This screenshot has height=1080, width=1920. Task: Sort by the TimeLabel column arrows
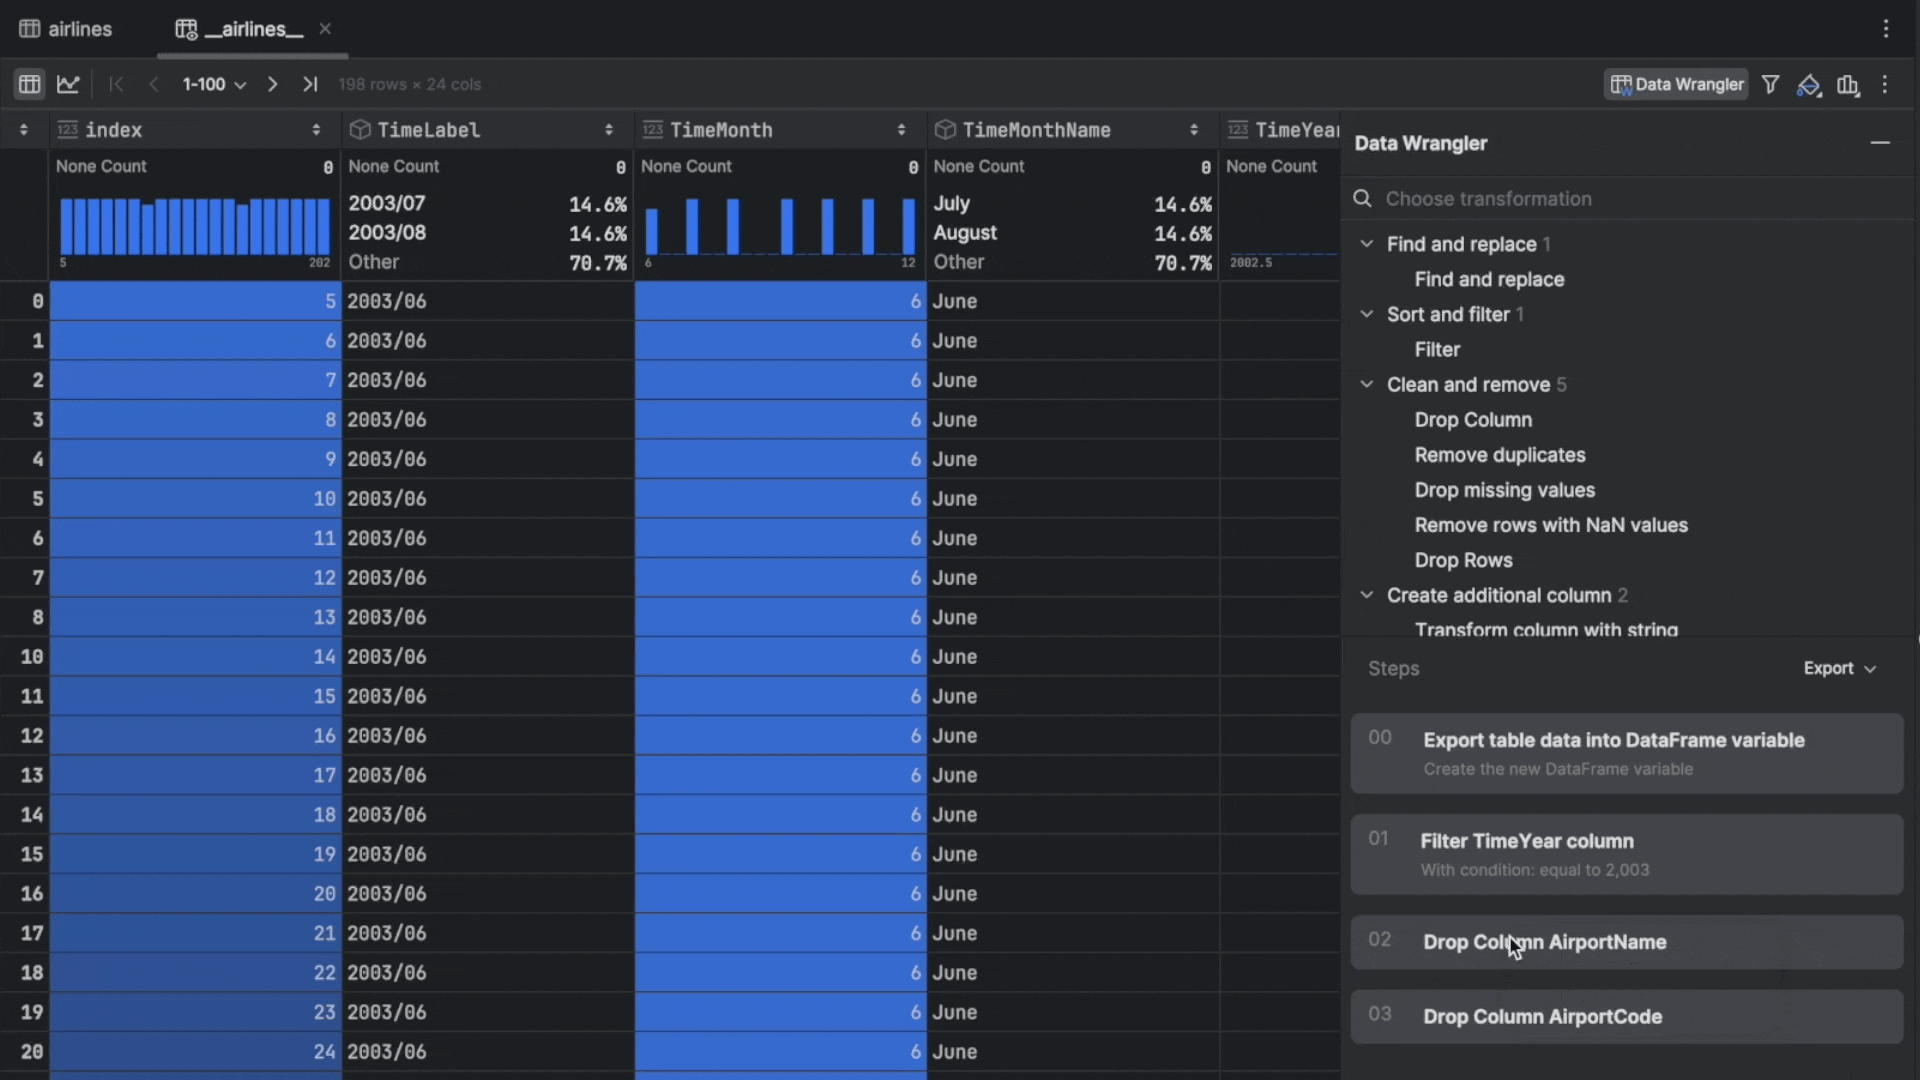click(x=608, y=130)
